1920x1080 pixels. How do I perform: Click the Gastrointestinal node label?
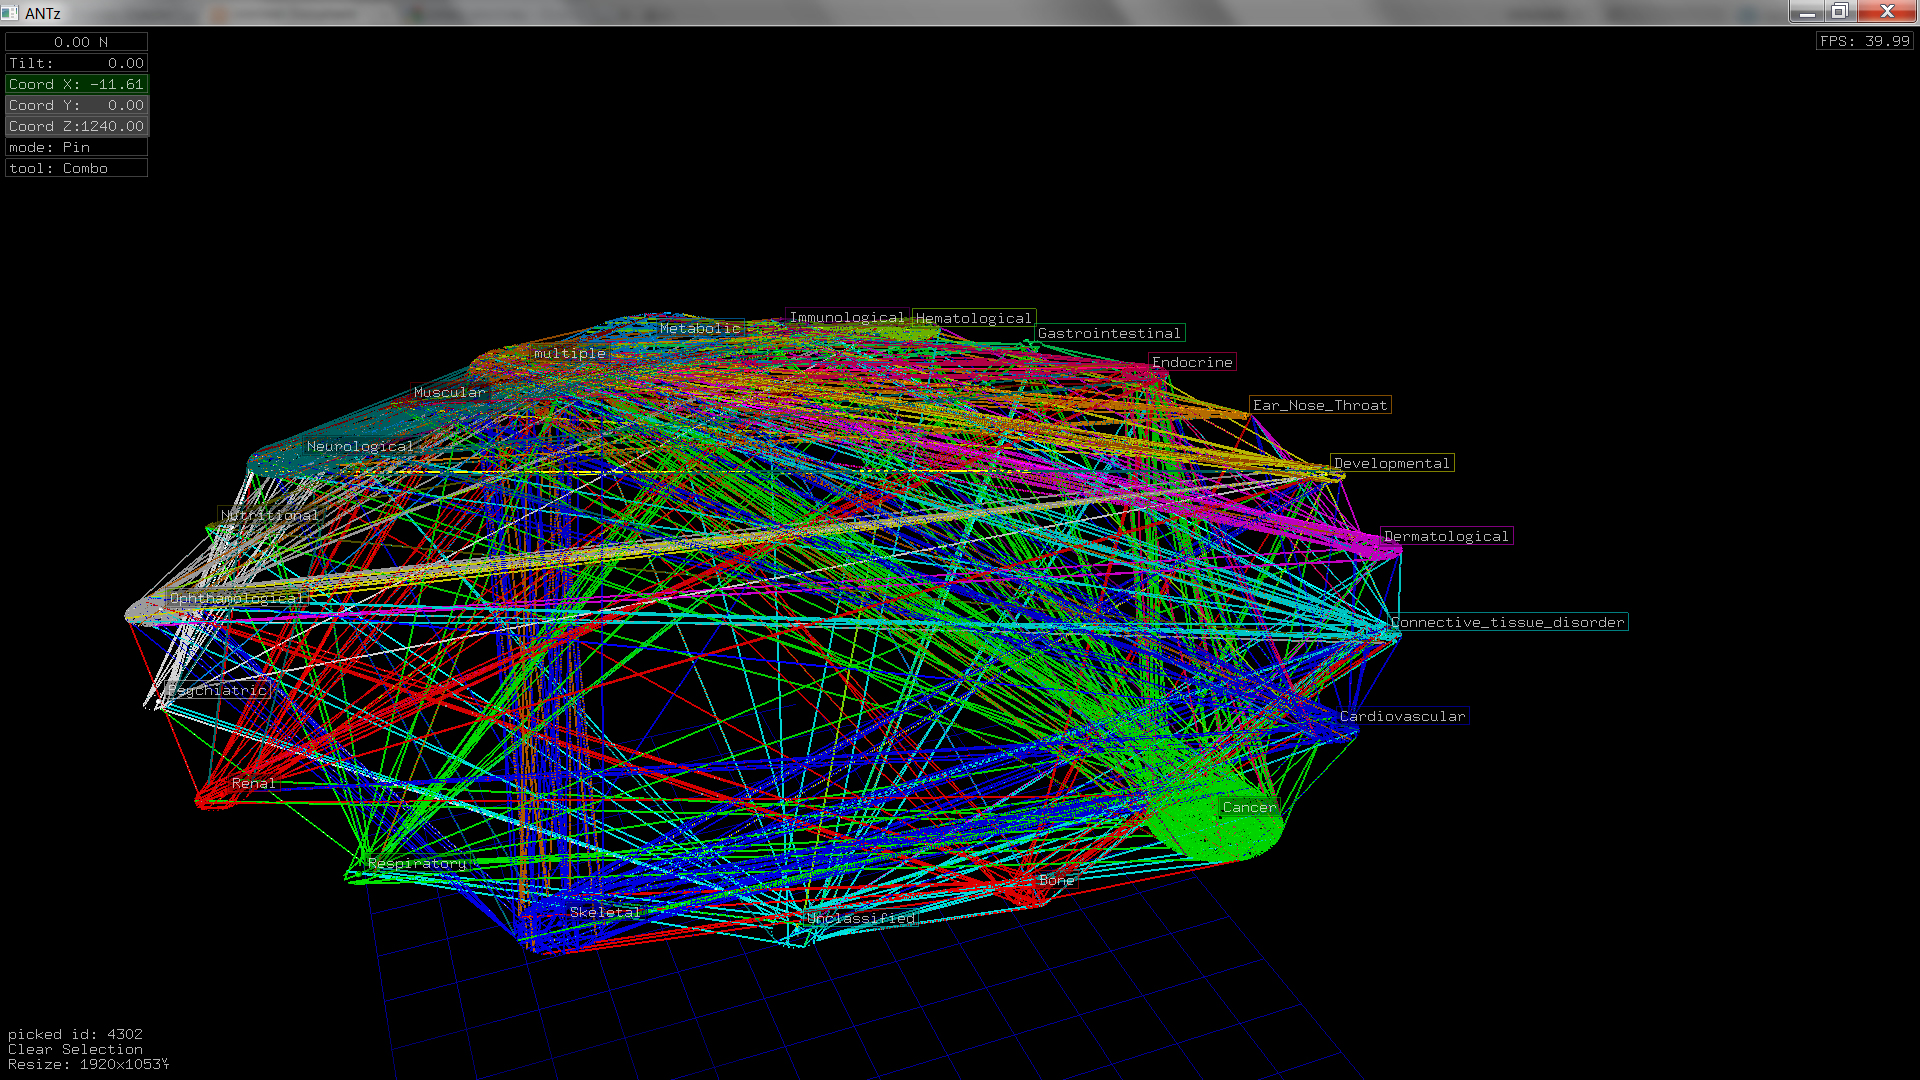[x=1109, y=333]
